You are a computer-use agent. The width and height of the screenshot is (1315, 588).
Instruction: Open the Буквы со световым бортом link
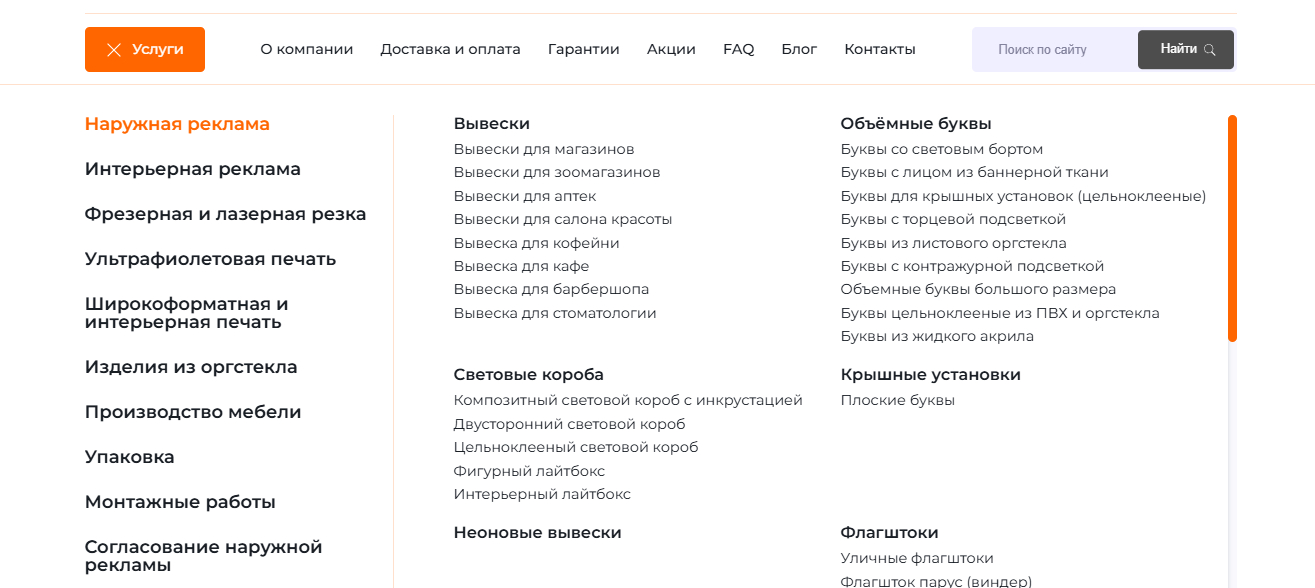tap(941, 149)
